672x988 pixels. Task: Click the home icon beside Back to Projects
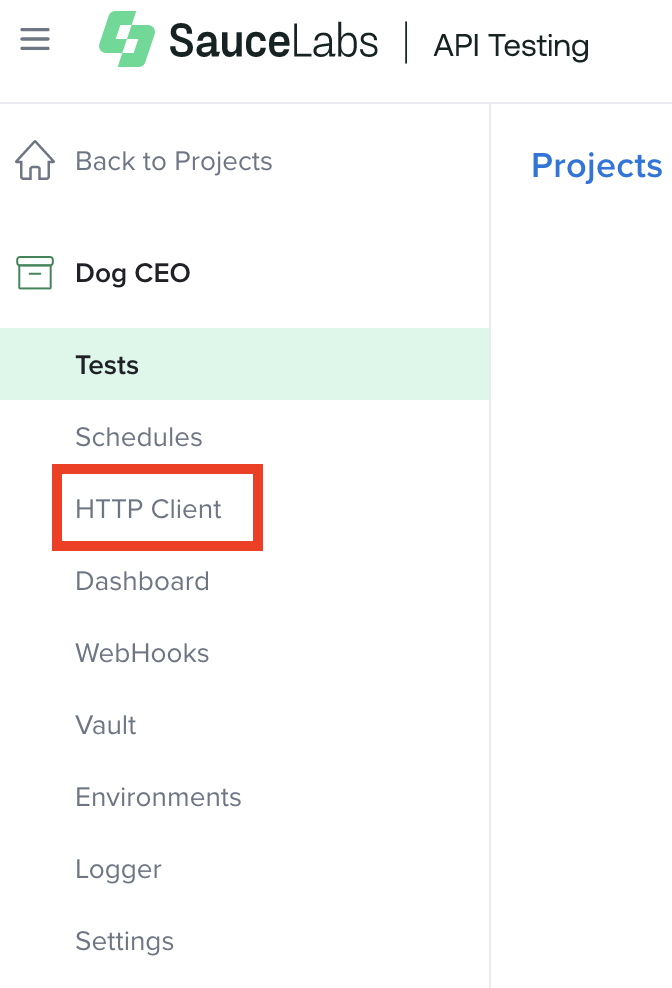[x=35, y=160]
